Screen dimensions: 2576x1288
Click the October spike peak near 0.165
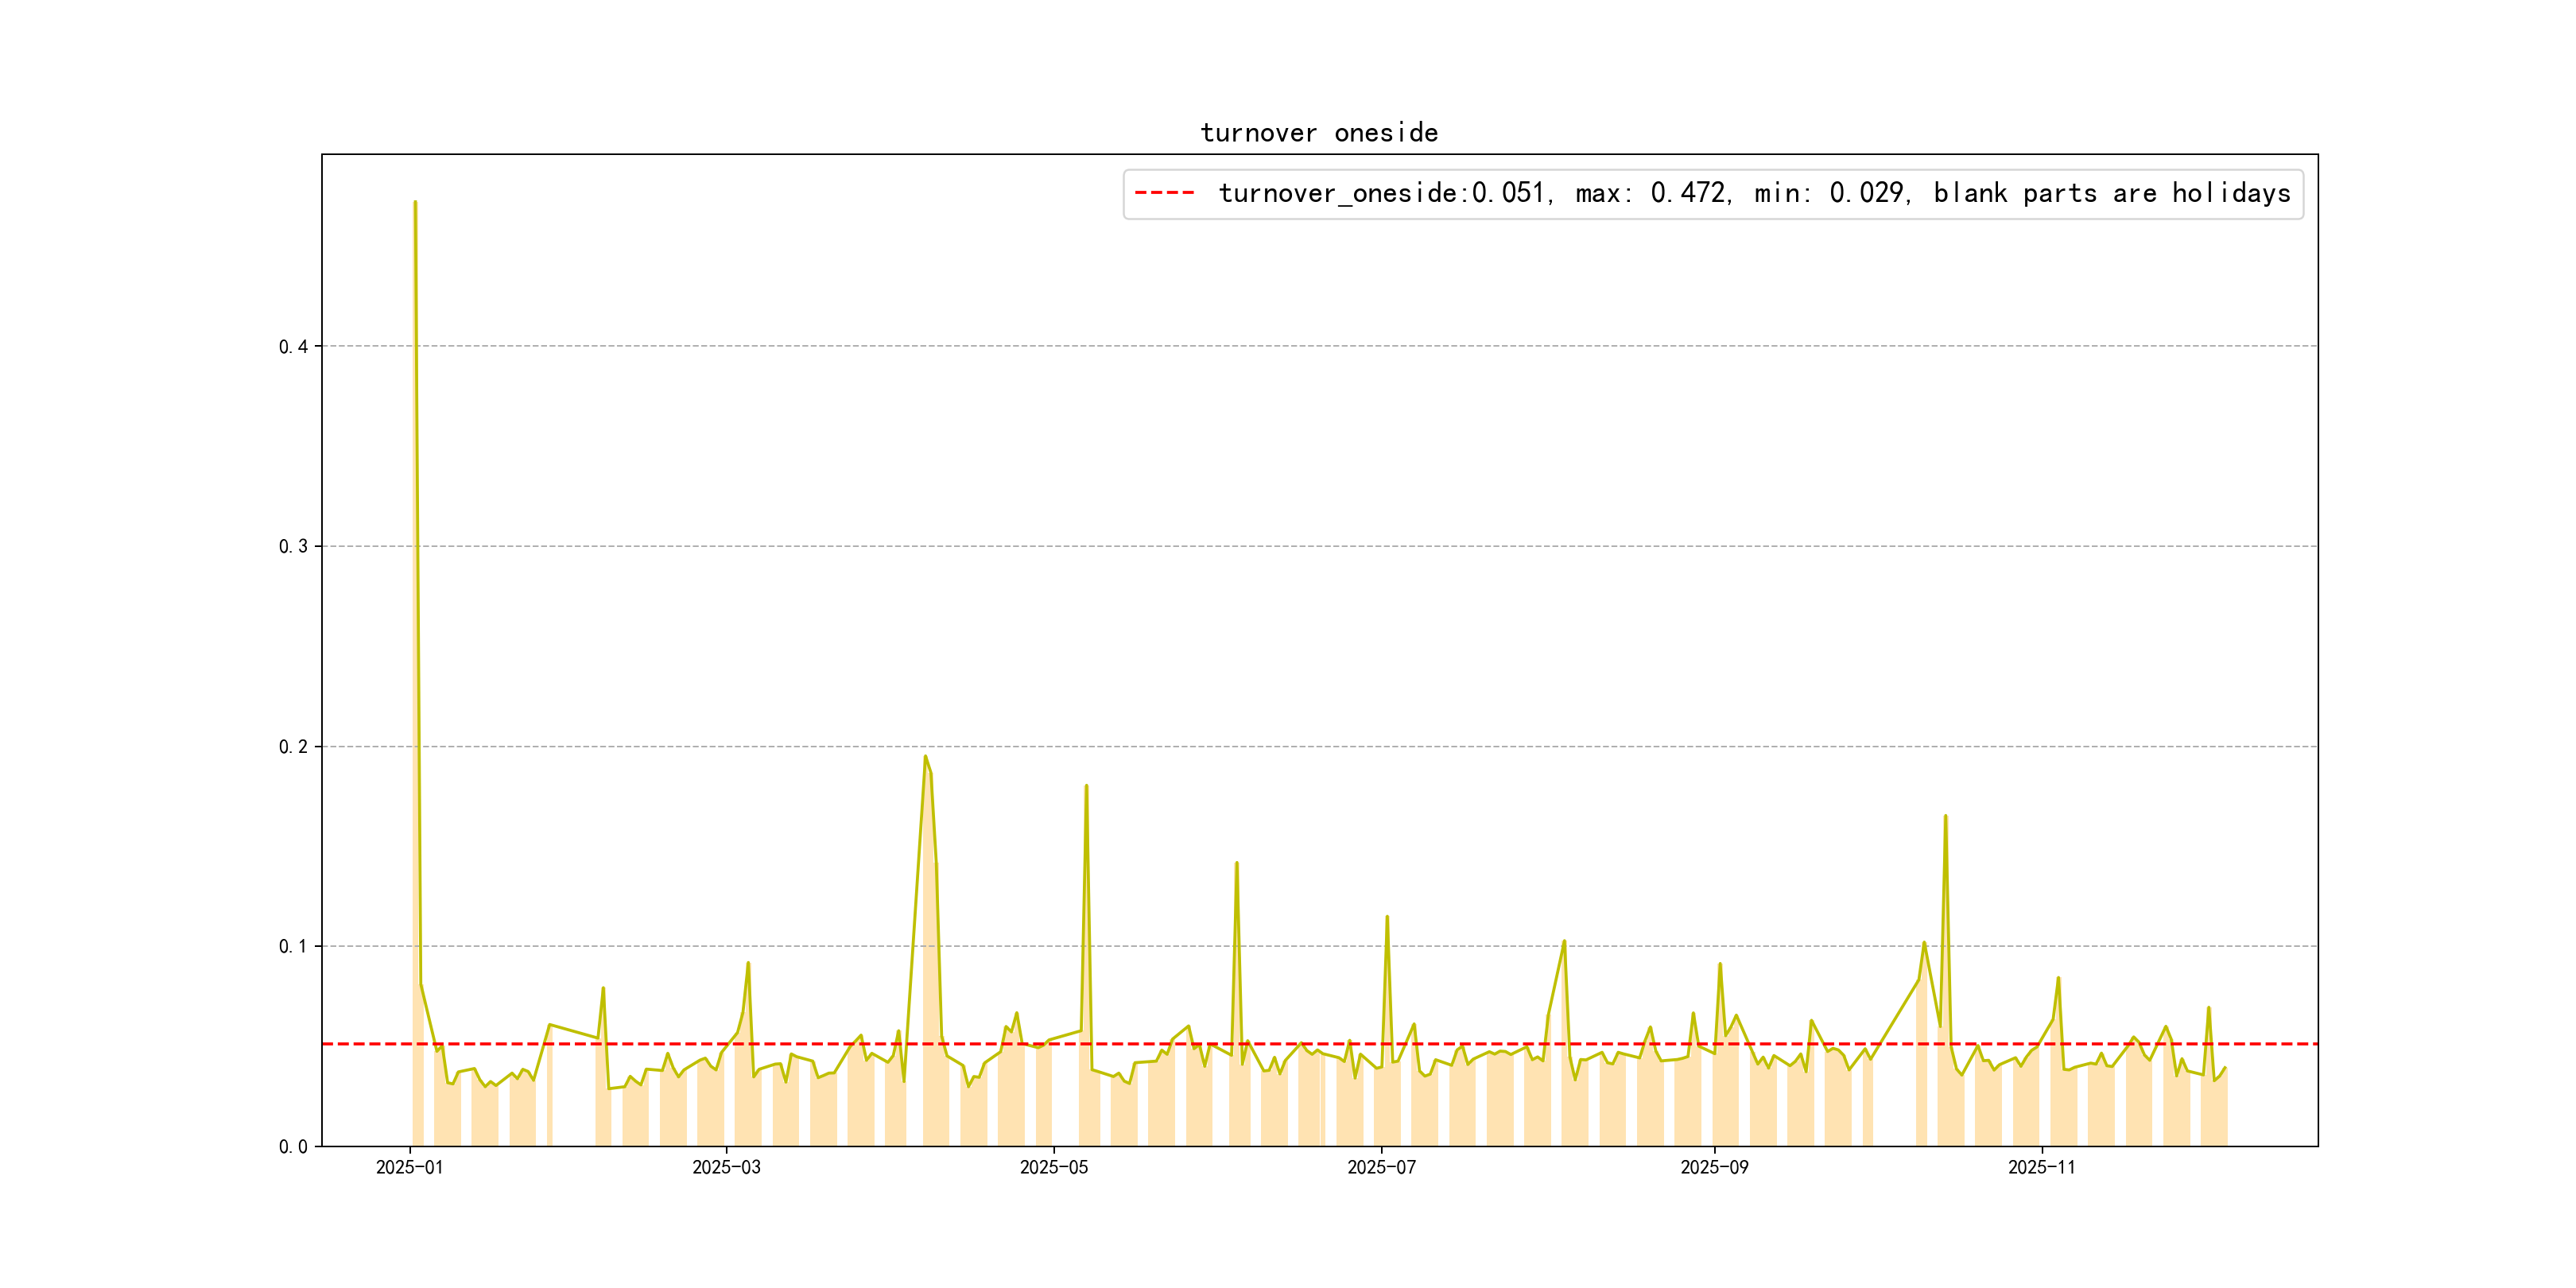[x=1945, y=817]
